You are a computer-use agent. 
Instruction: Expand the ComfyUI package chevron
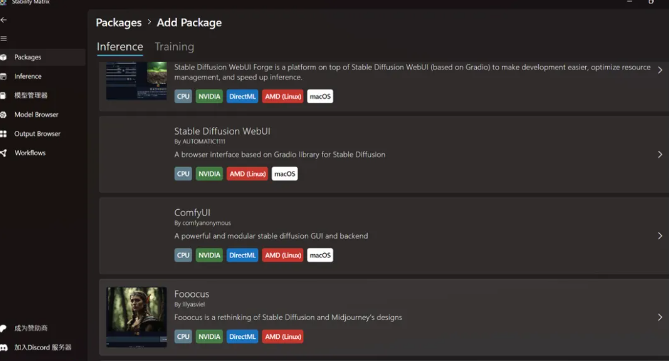[x=660, y=236]
